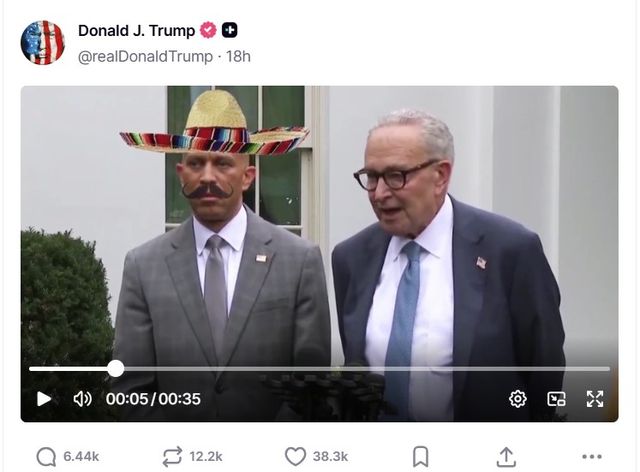
Task: Share the post via upload icon
Action: click(506, 456)
